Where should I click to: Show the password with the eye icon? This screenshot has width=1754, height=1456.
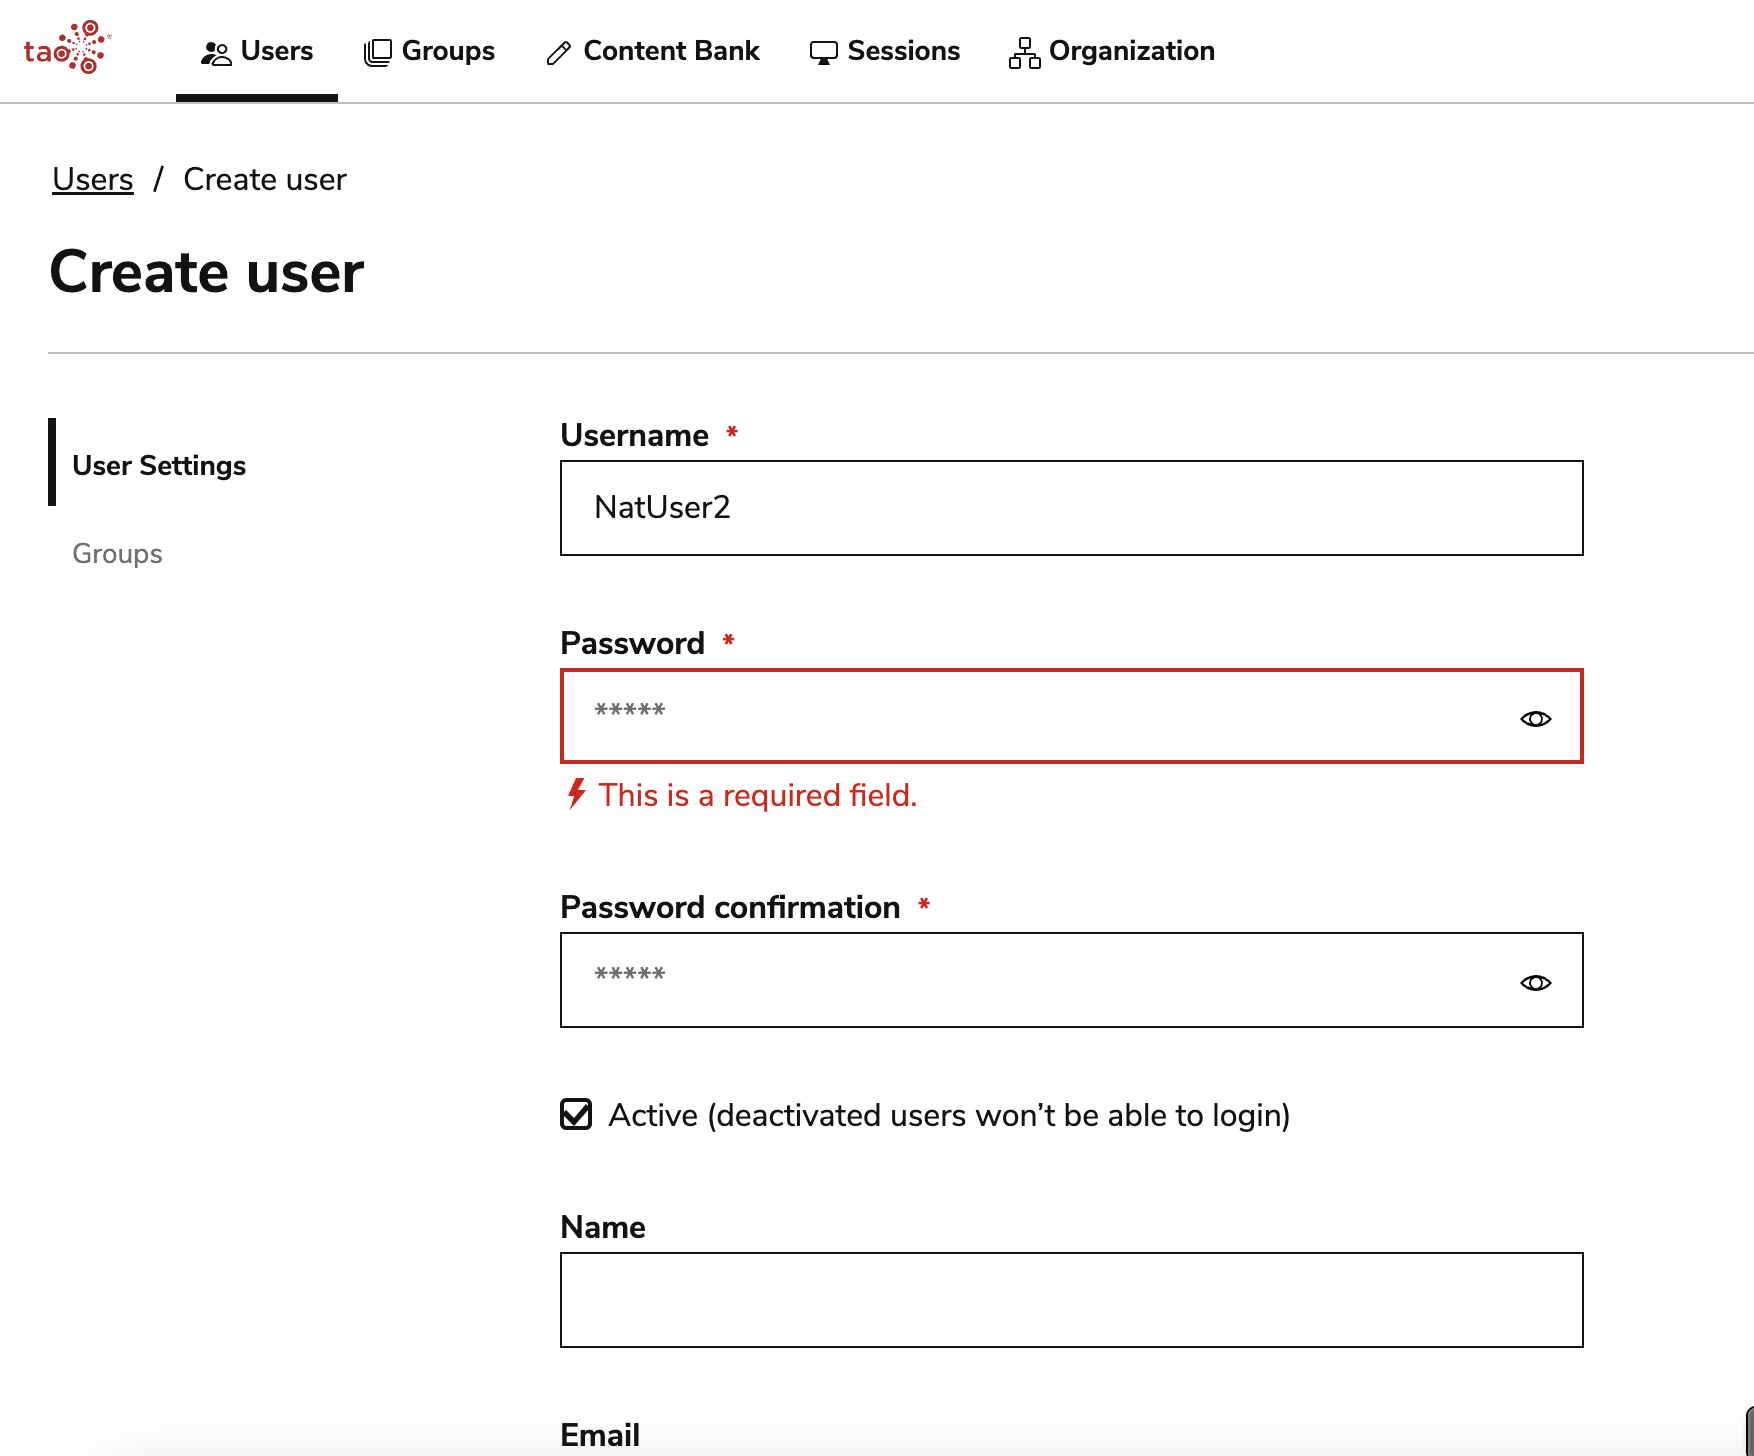tap(1535, 718)
